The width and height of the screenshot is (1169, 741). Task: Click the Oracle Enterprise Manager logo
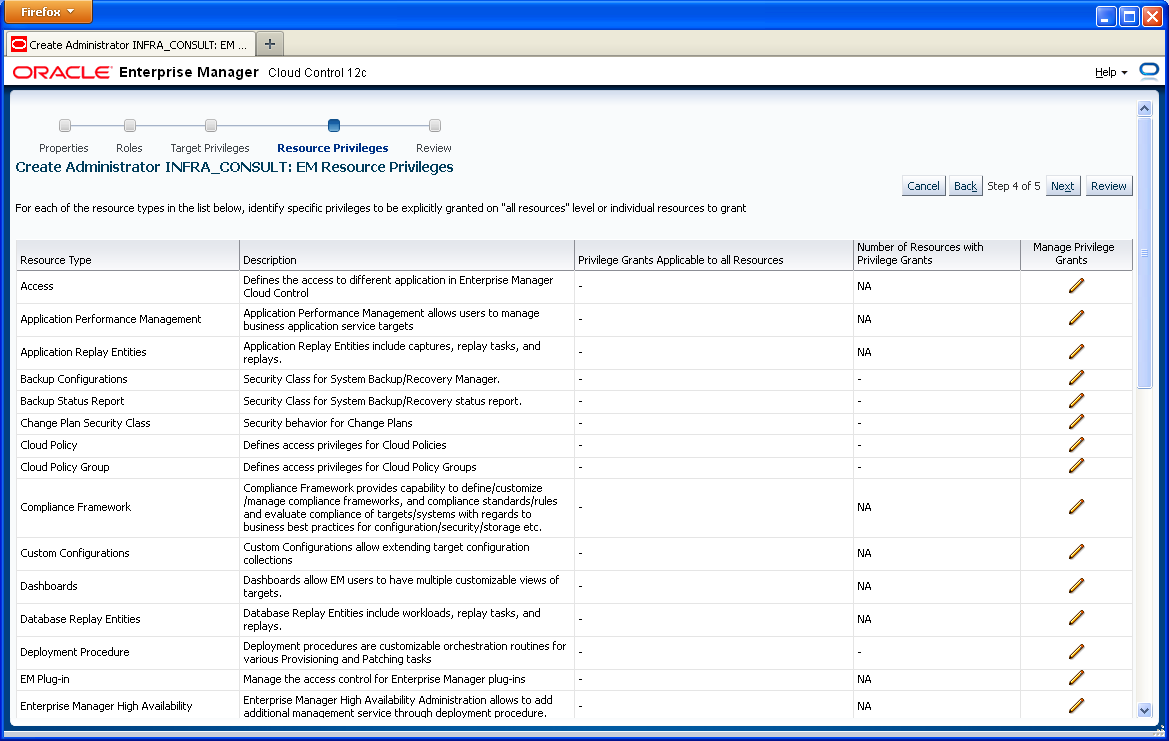[136, 72]
